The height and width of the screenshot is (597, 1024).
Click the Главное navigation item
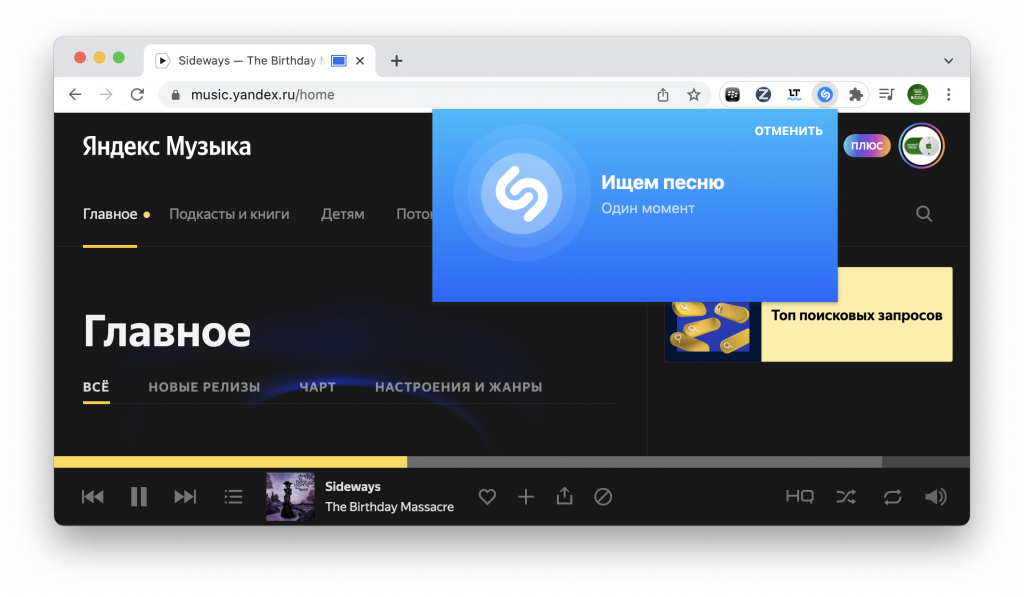110,214
